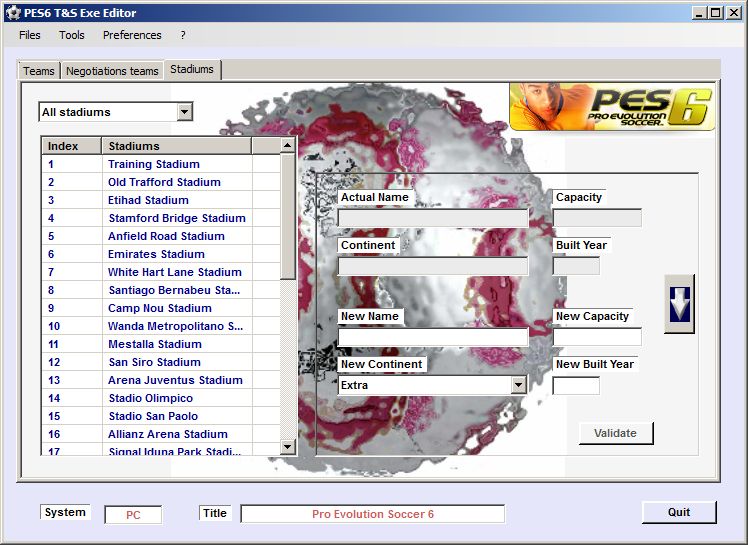The width and height of the screenshot is (748, 545).
Task: Click the Built Year read-only field
Action: [x=576, y=266]
